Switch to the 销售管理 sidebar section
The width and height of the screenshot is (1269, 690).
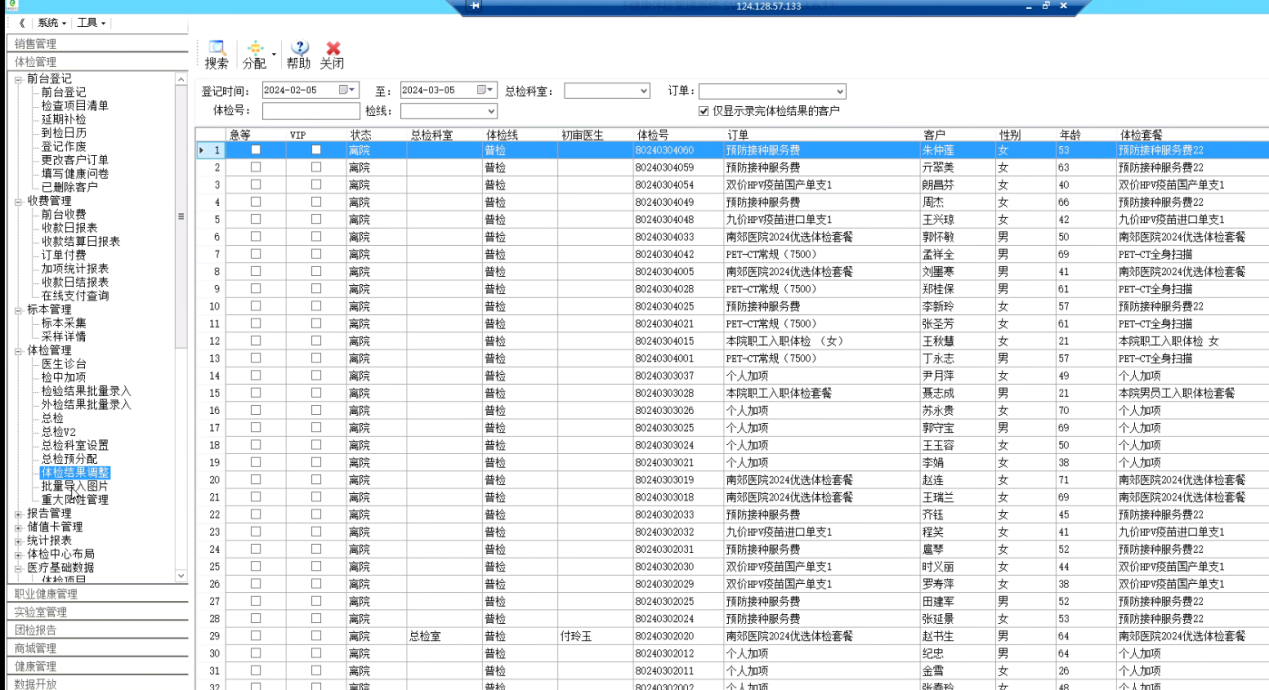(95, 43)
